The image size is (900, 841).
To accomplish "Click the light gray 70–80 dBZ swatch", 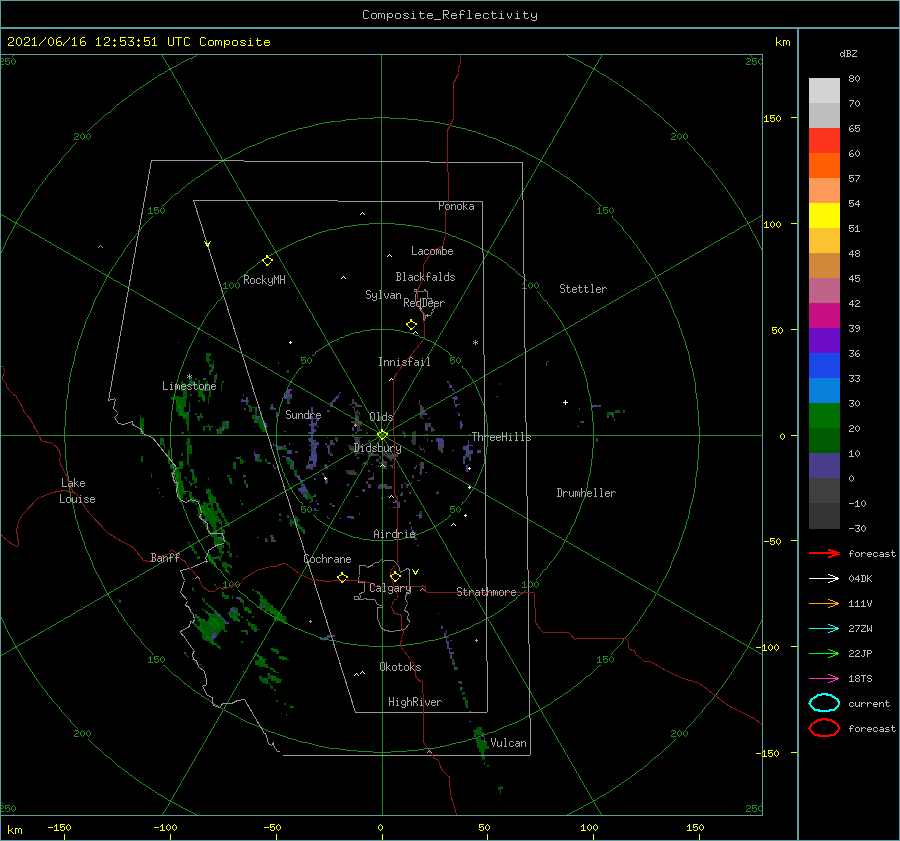I will point(824,91).
